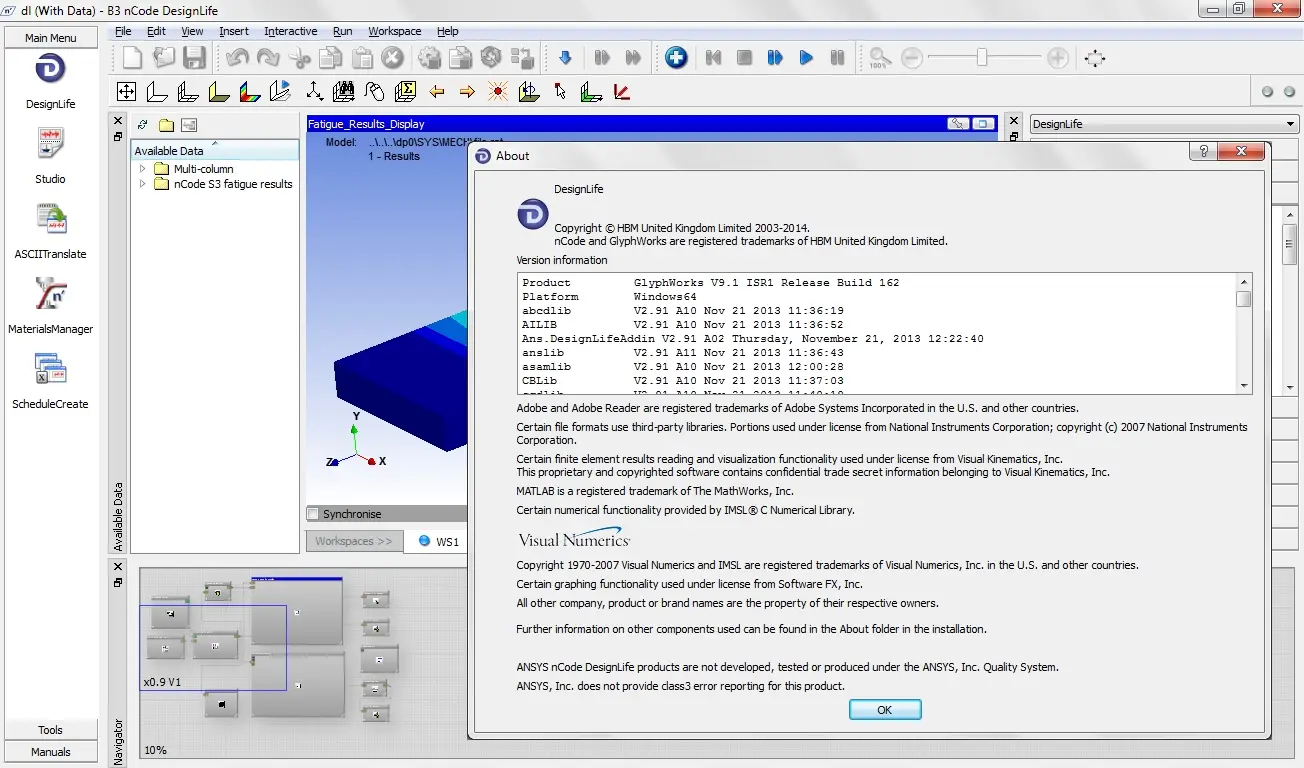The image size is (1304, 768).
Task: Click the help question button in About dialog
Action: [1203, 151]
